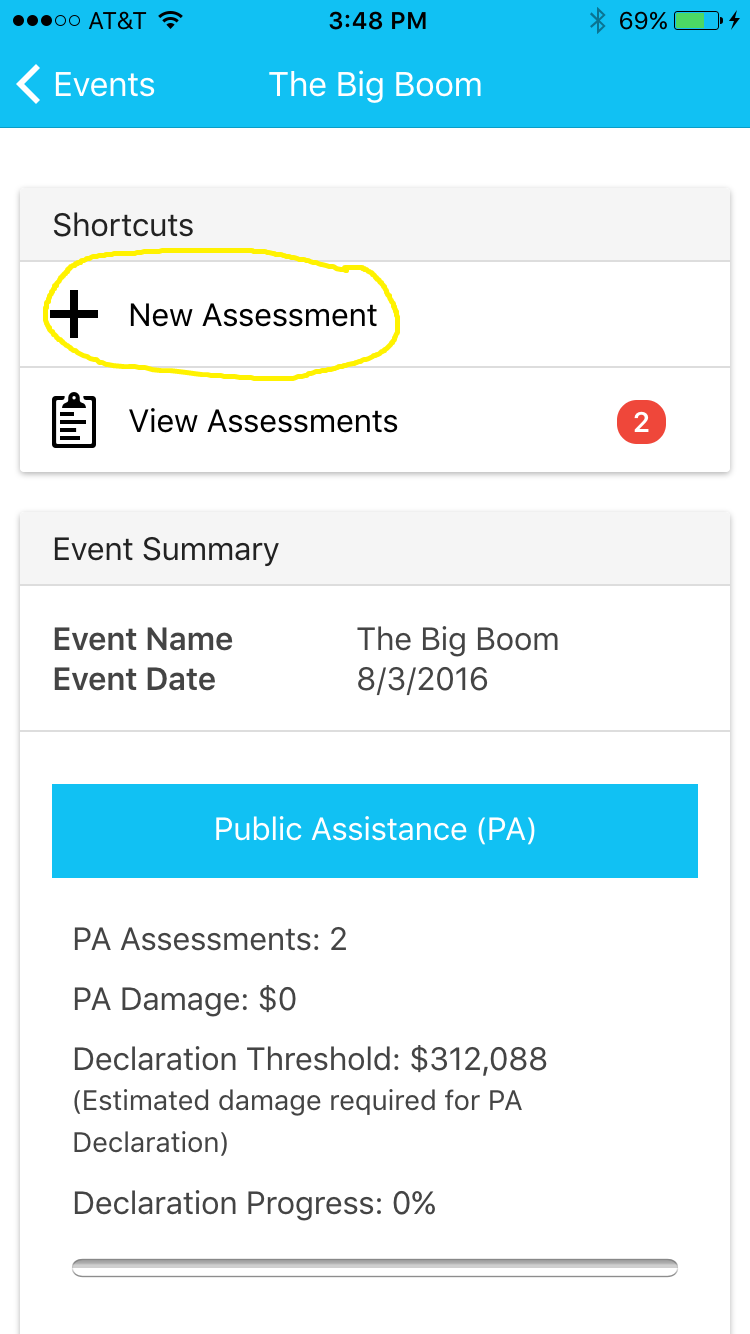Tap the back chevron arrow icon
This screenshot has width=750, height=1334.
(x=30, y=85)
